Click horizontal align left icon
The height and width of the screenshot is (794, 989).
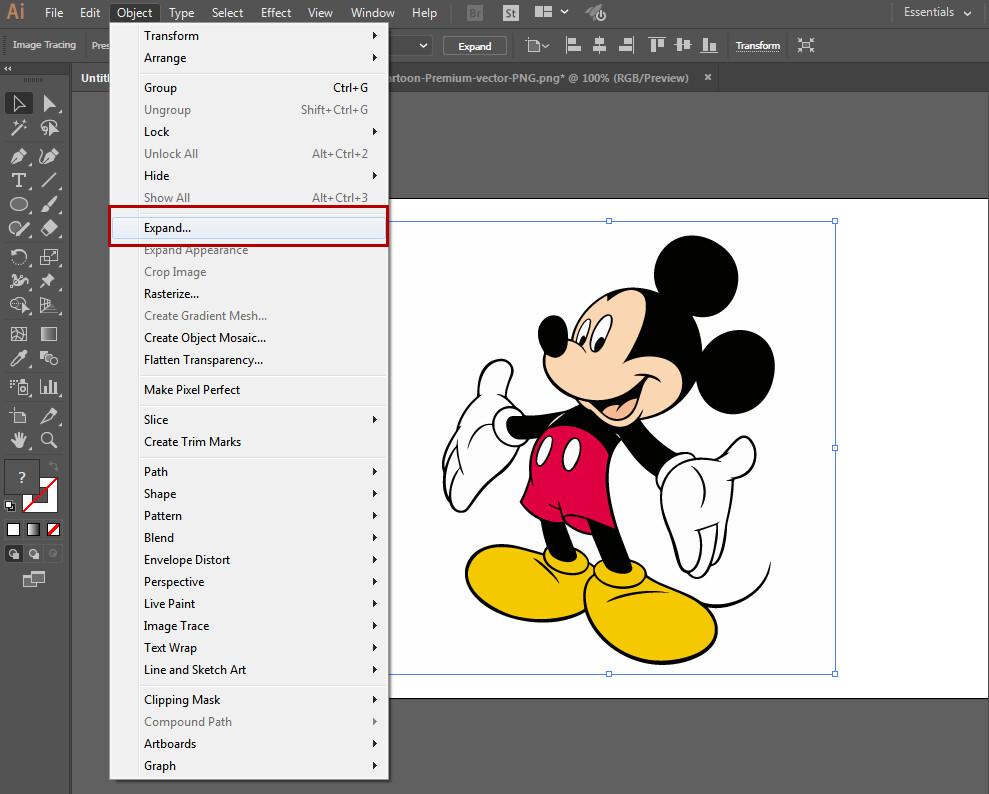tap(574, 45)
